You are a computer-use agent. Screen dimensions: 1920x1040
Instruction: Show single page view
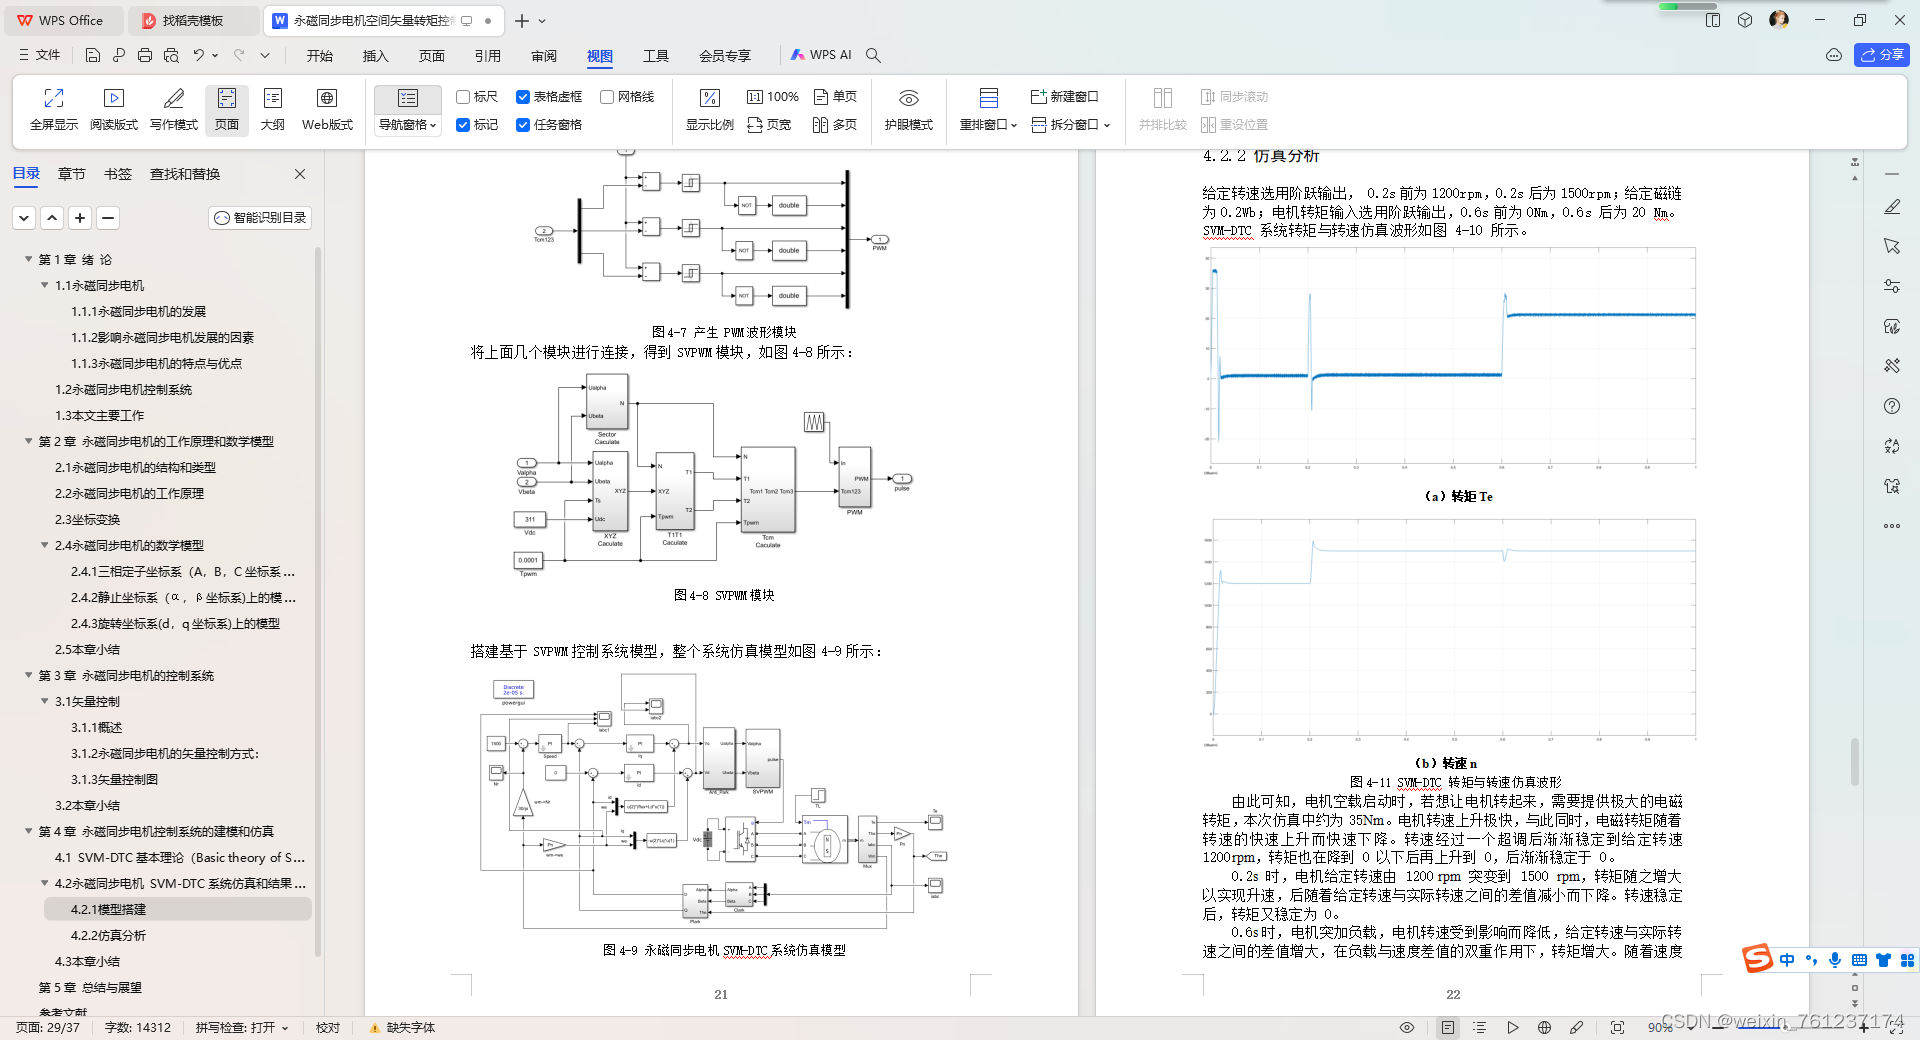(x=835, y=97)
